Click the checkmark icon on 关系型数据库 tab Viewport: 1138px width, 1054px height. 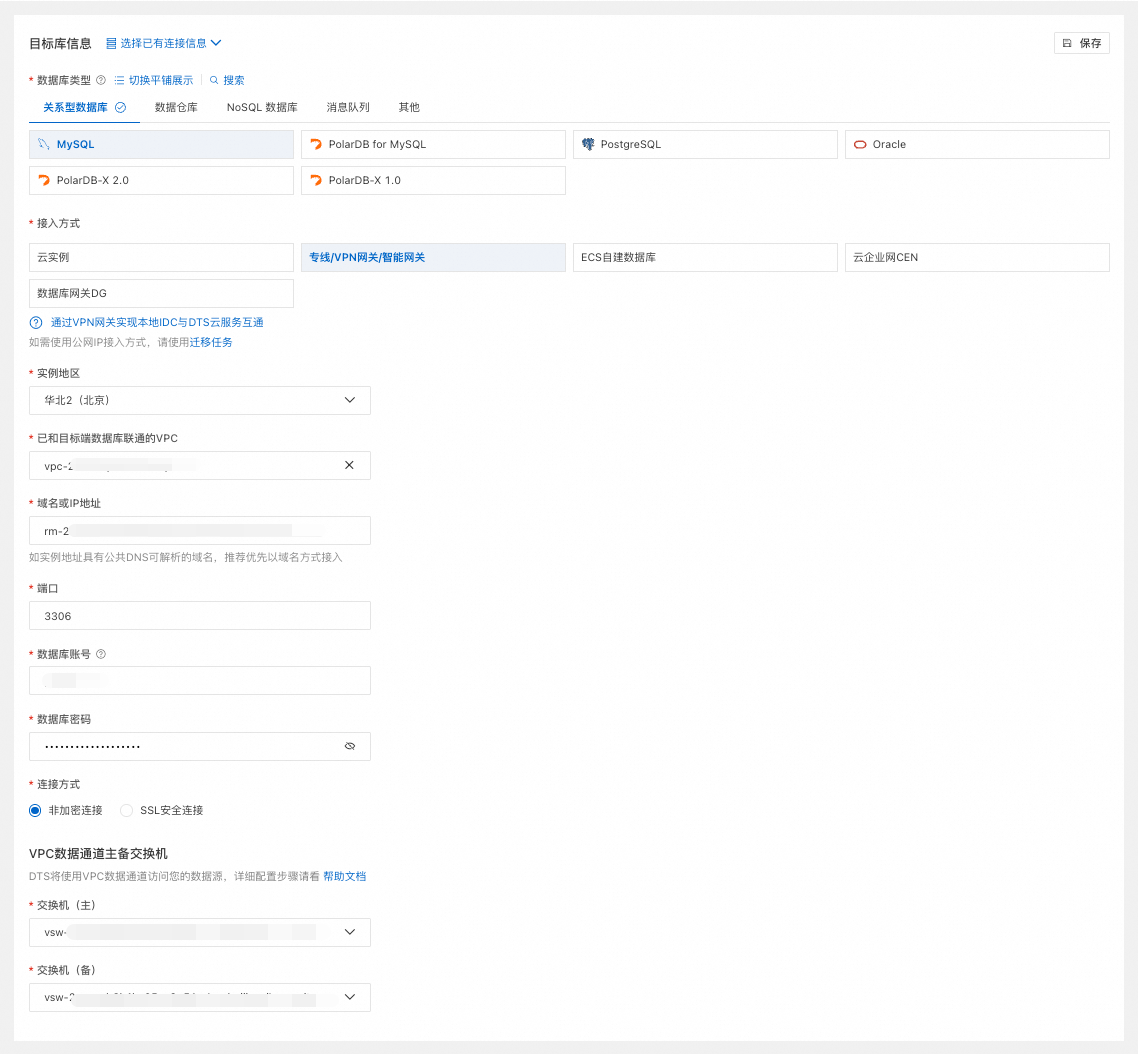(x=120, y=107)
